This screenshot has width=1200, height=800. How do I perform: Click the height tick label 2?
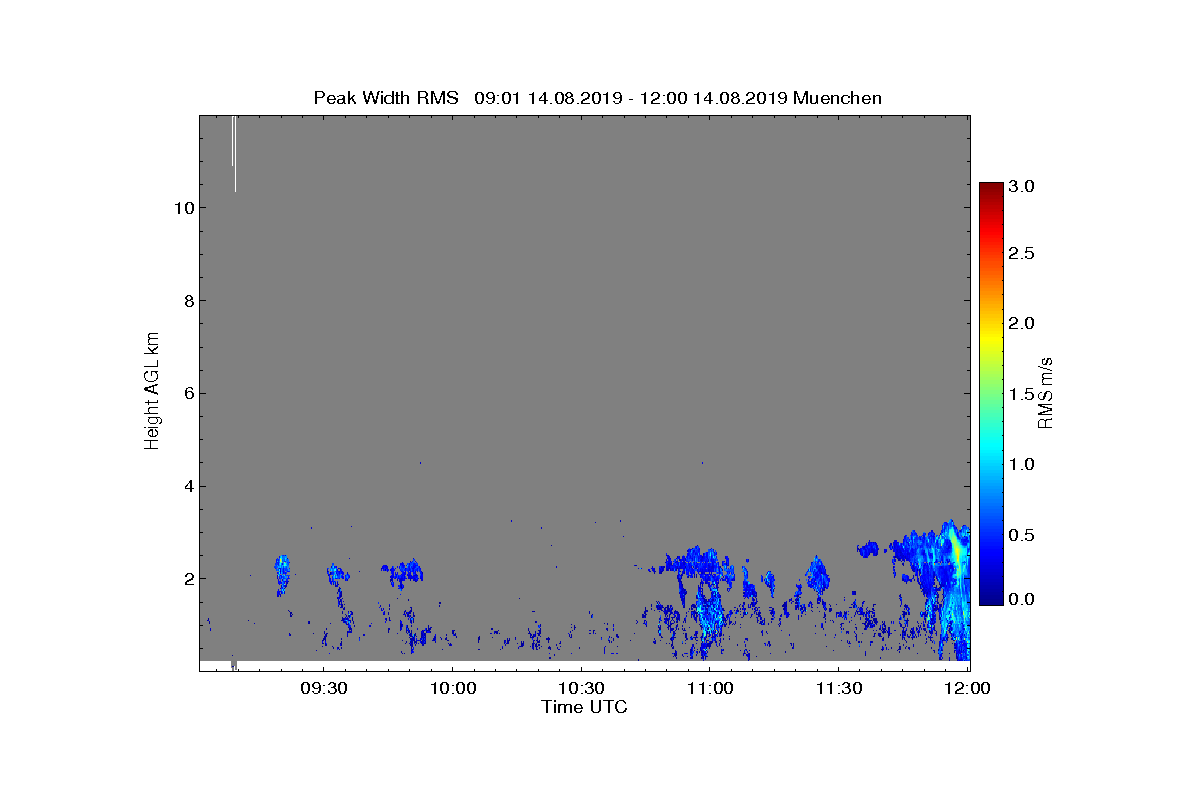[x=187, y=579]
